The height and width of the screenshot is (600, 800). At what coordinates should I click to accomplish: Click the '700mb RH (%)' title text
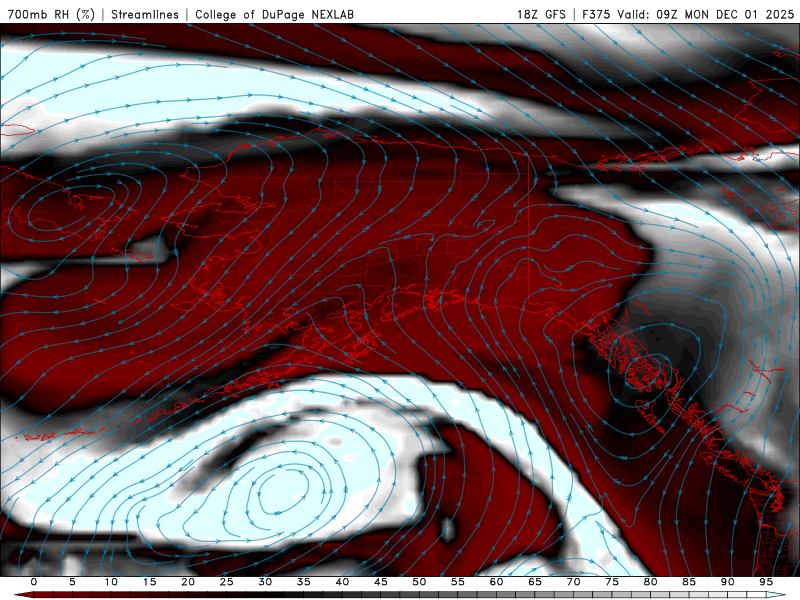[x=52, y=14]
